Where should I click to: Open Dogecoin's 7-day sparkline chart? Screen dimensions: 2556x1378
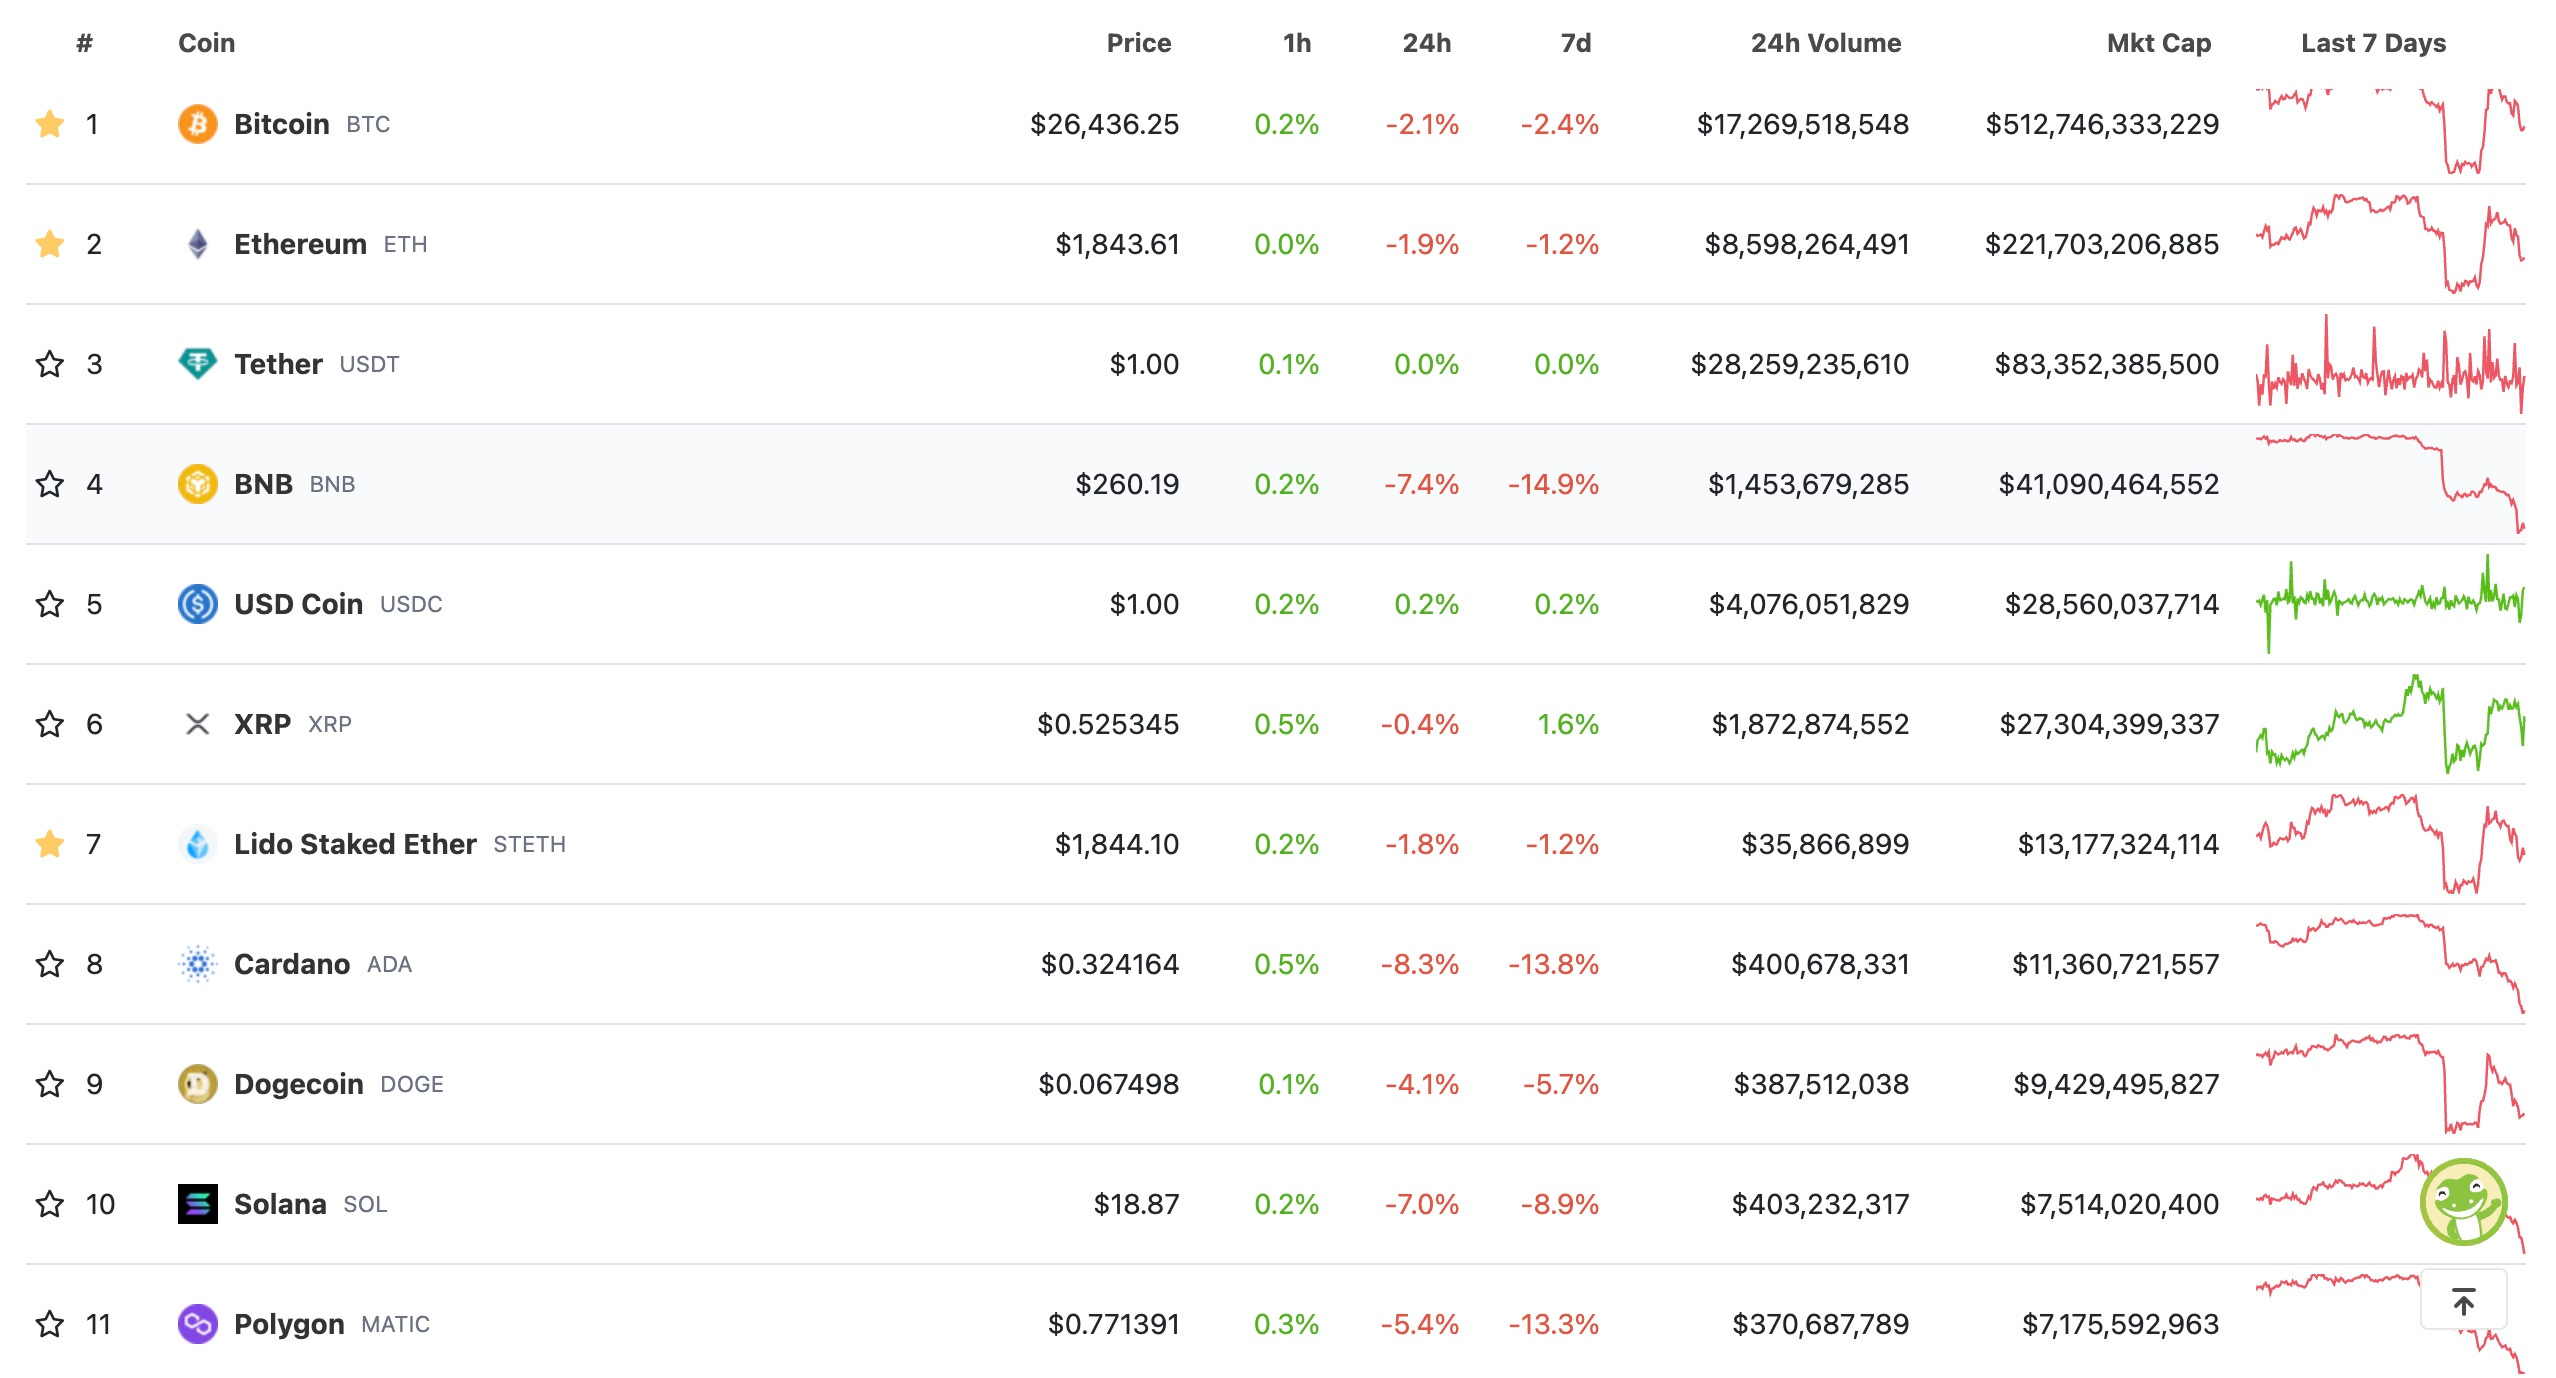[2390, 1084]
